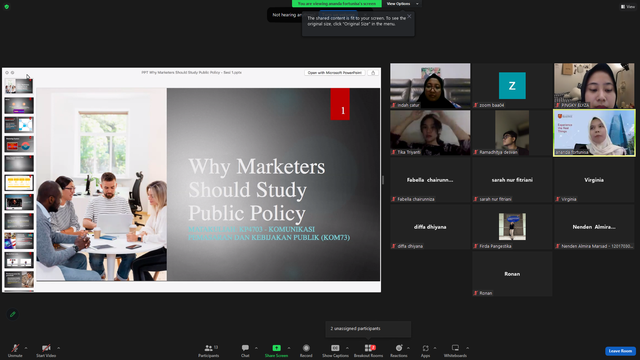This screenshot has height=360, width=640.
Task: Select the zoom baa04 participant tile
Action: coord(512,86)
